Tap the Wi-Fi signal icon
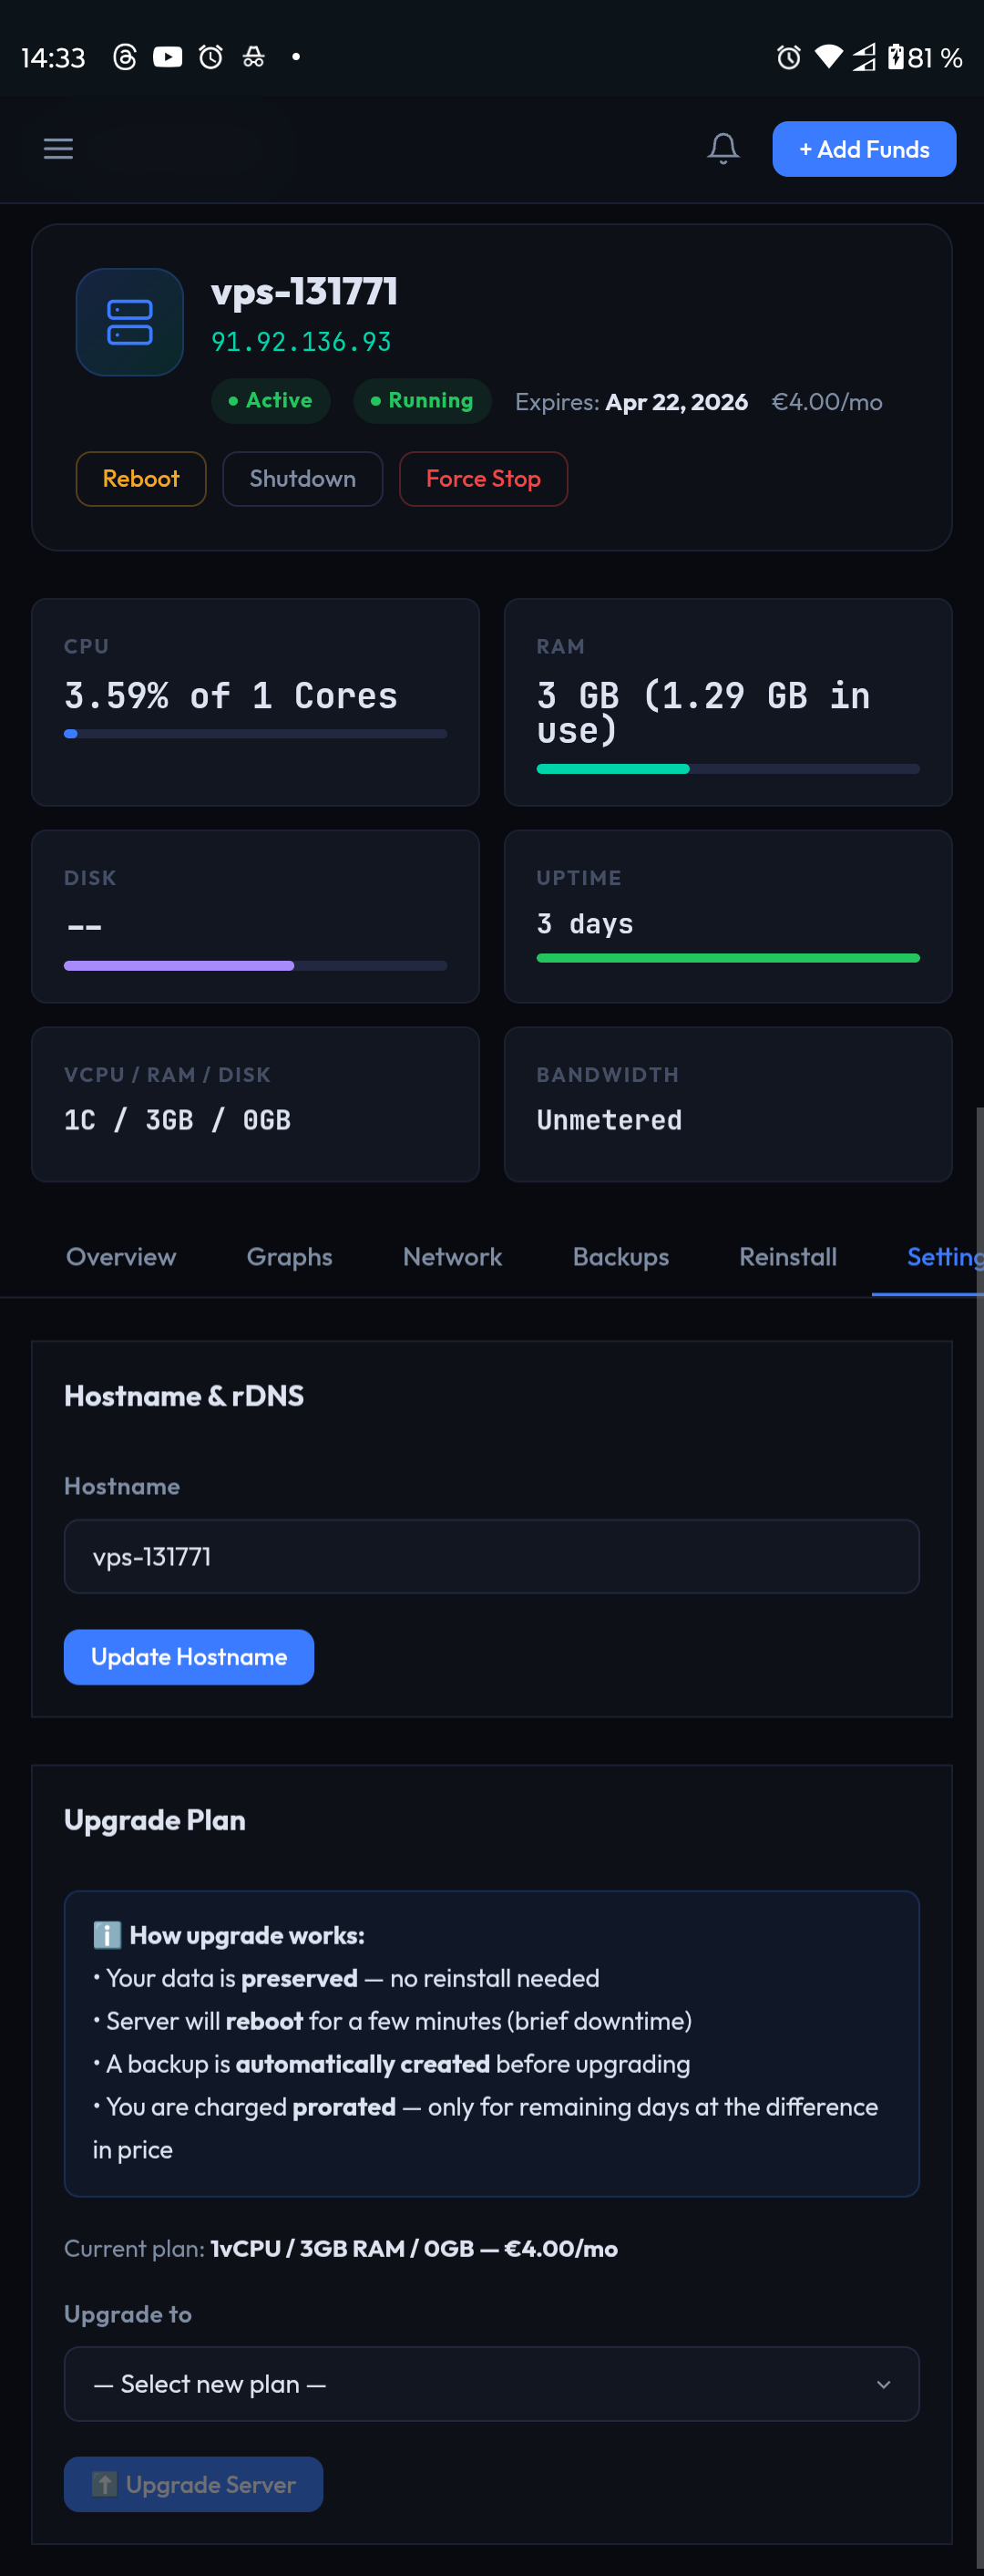 [828, 57]
